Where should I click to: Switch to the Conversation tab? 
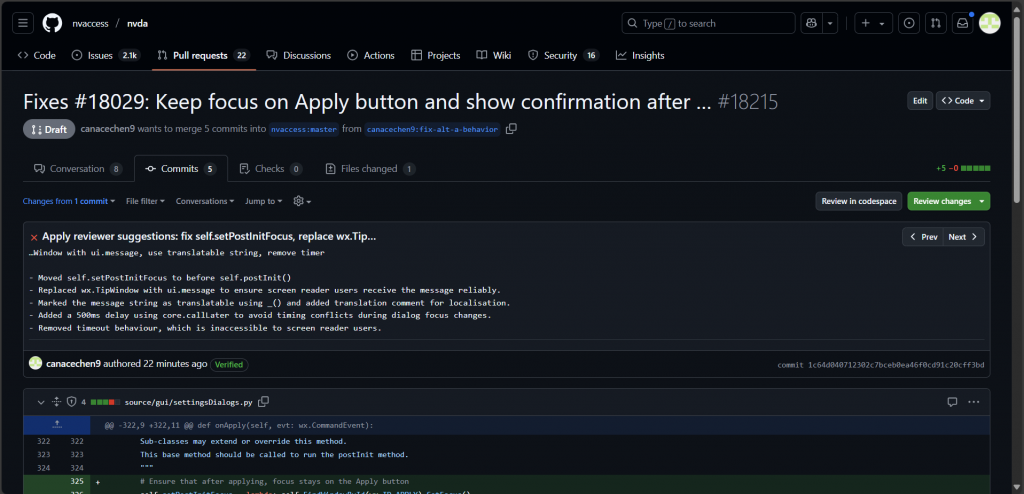tap(78, 169)
